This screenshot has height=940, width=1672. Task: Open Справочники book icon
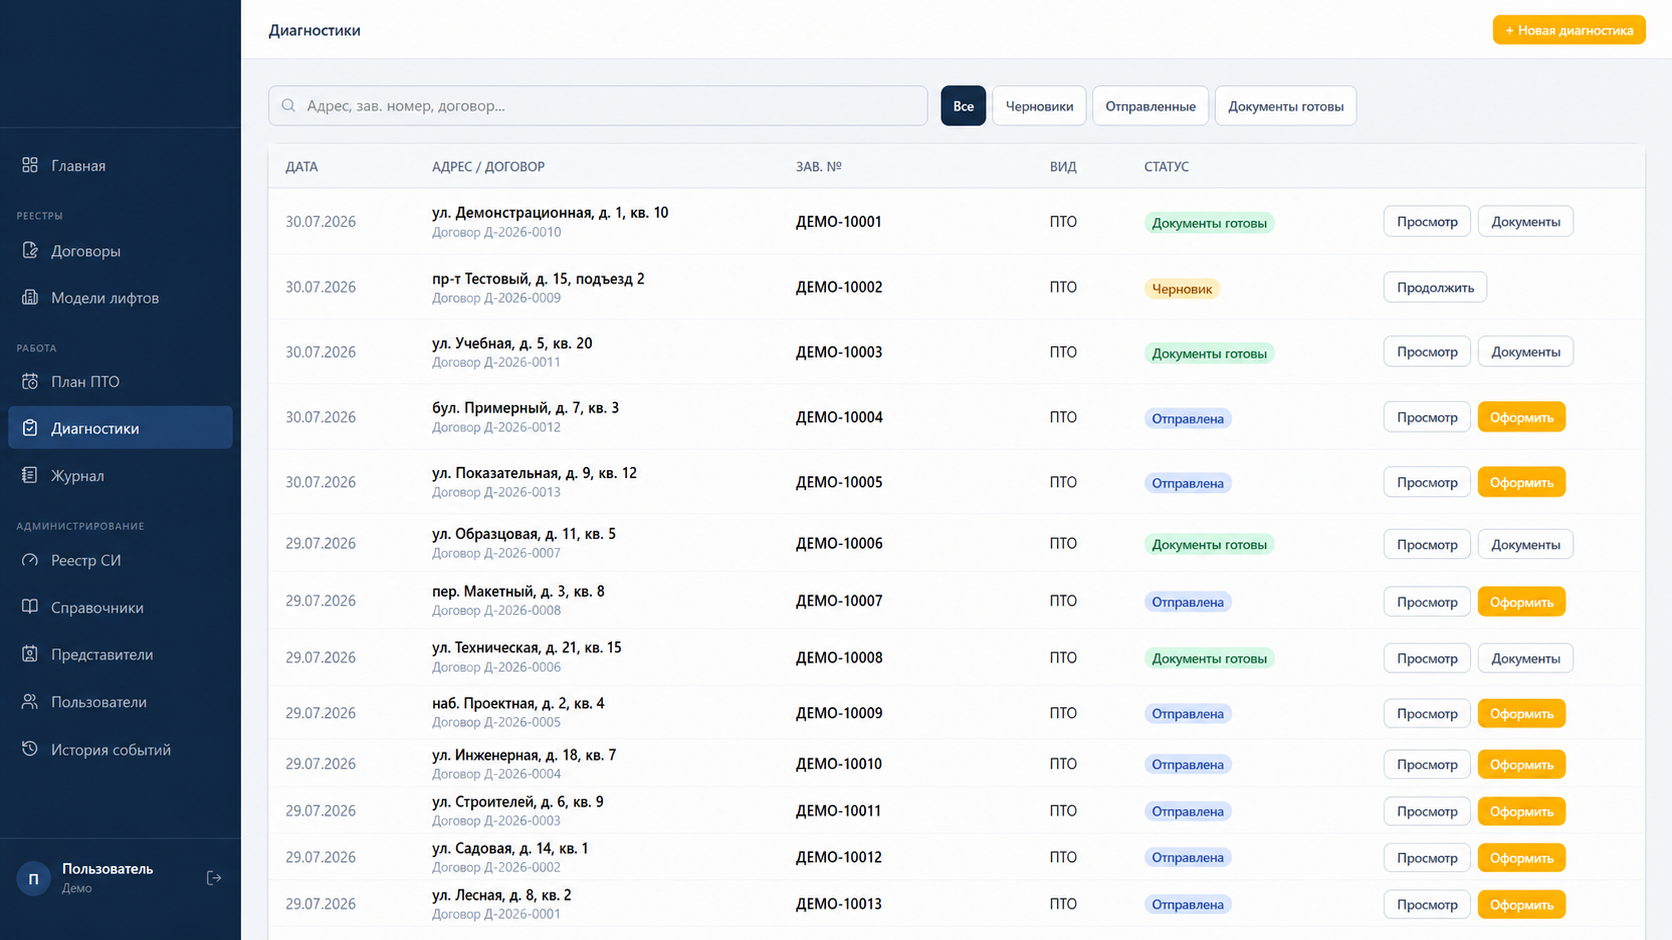(x=30, y=607)
